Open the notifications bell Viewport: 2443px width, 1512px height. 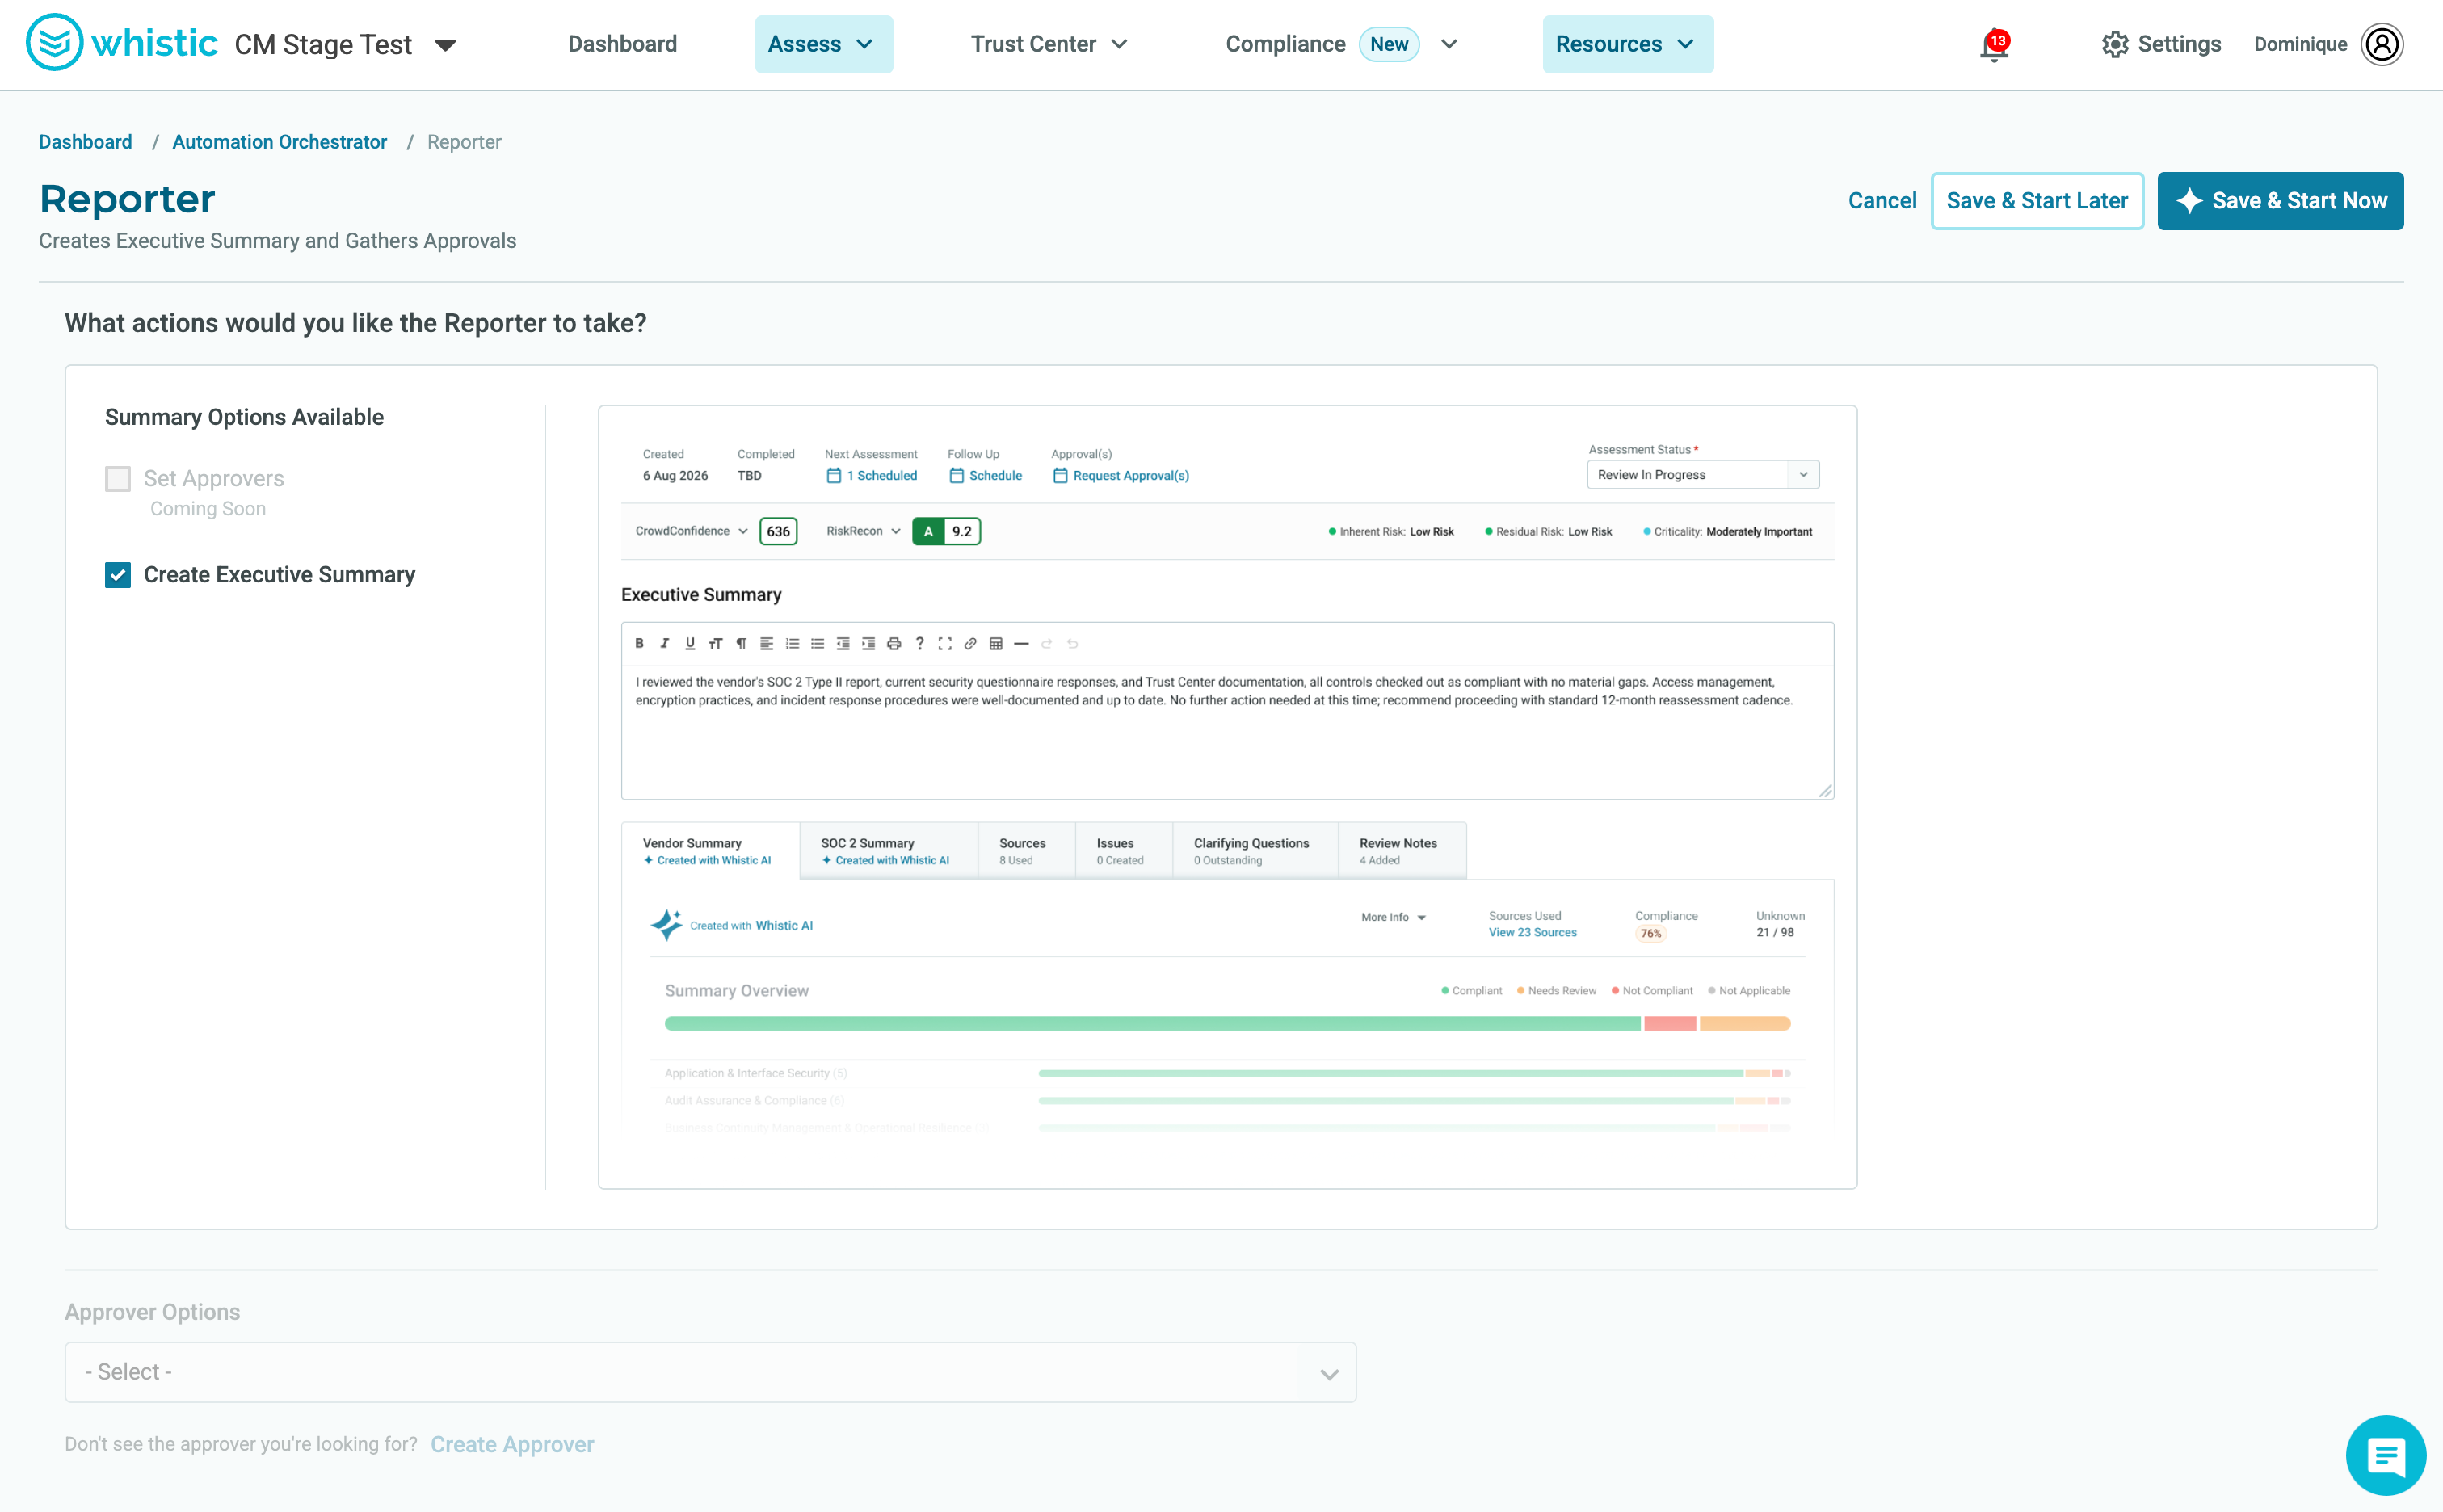1994,45
